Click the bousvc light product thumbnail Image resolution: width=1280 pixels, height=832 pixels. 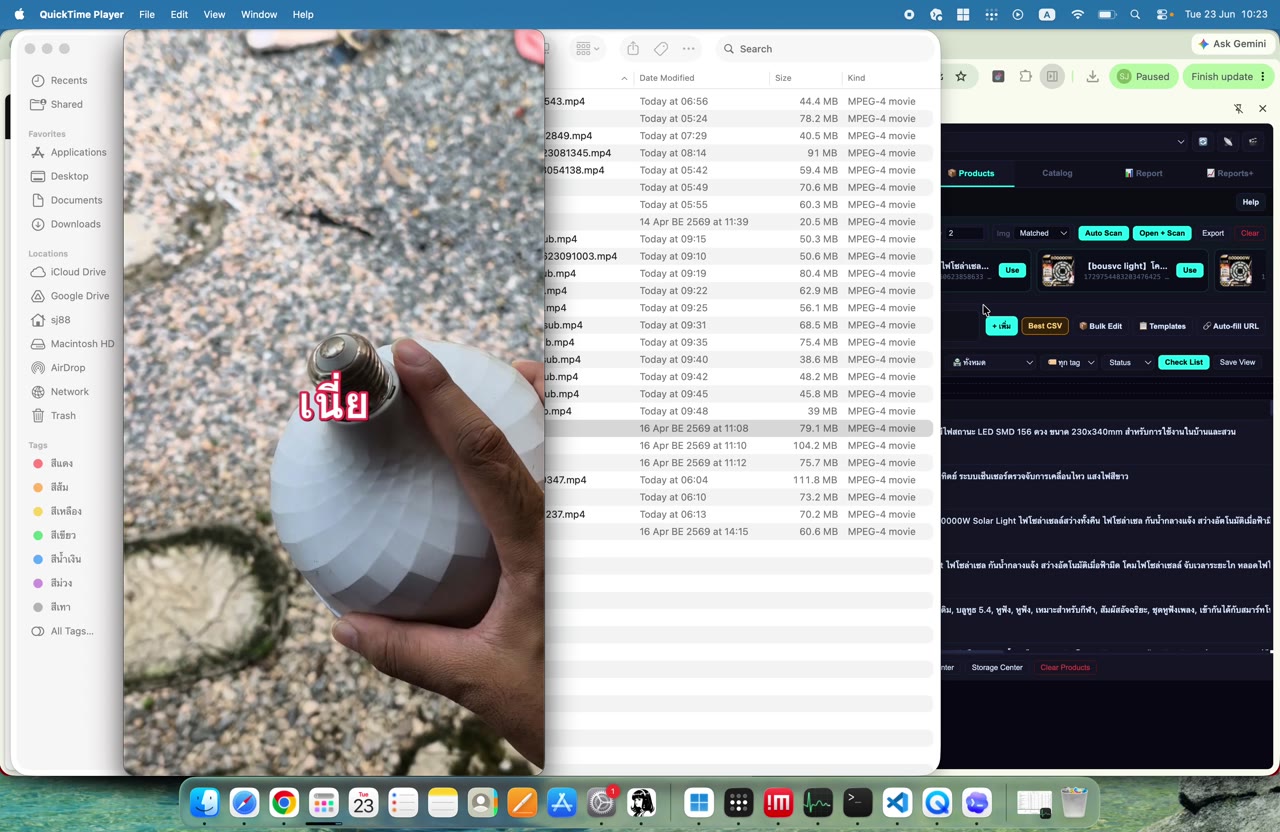click(x=1058, y=270)
